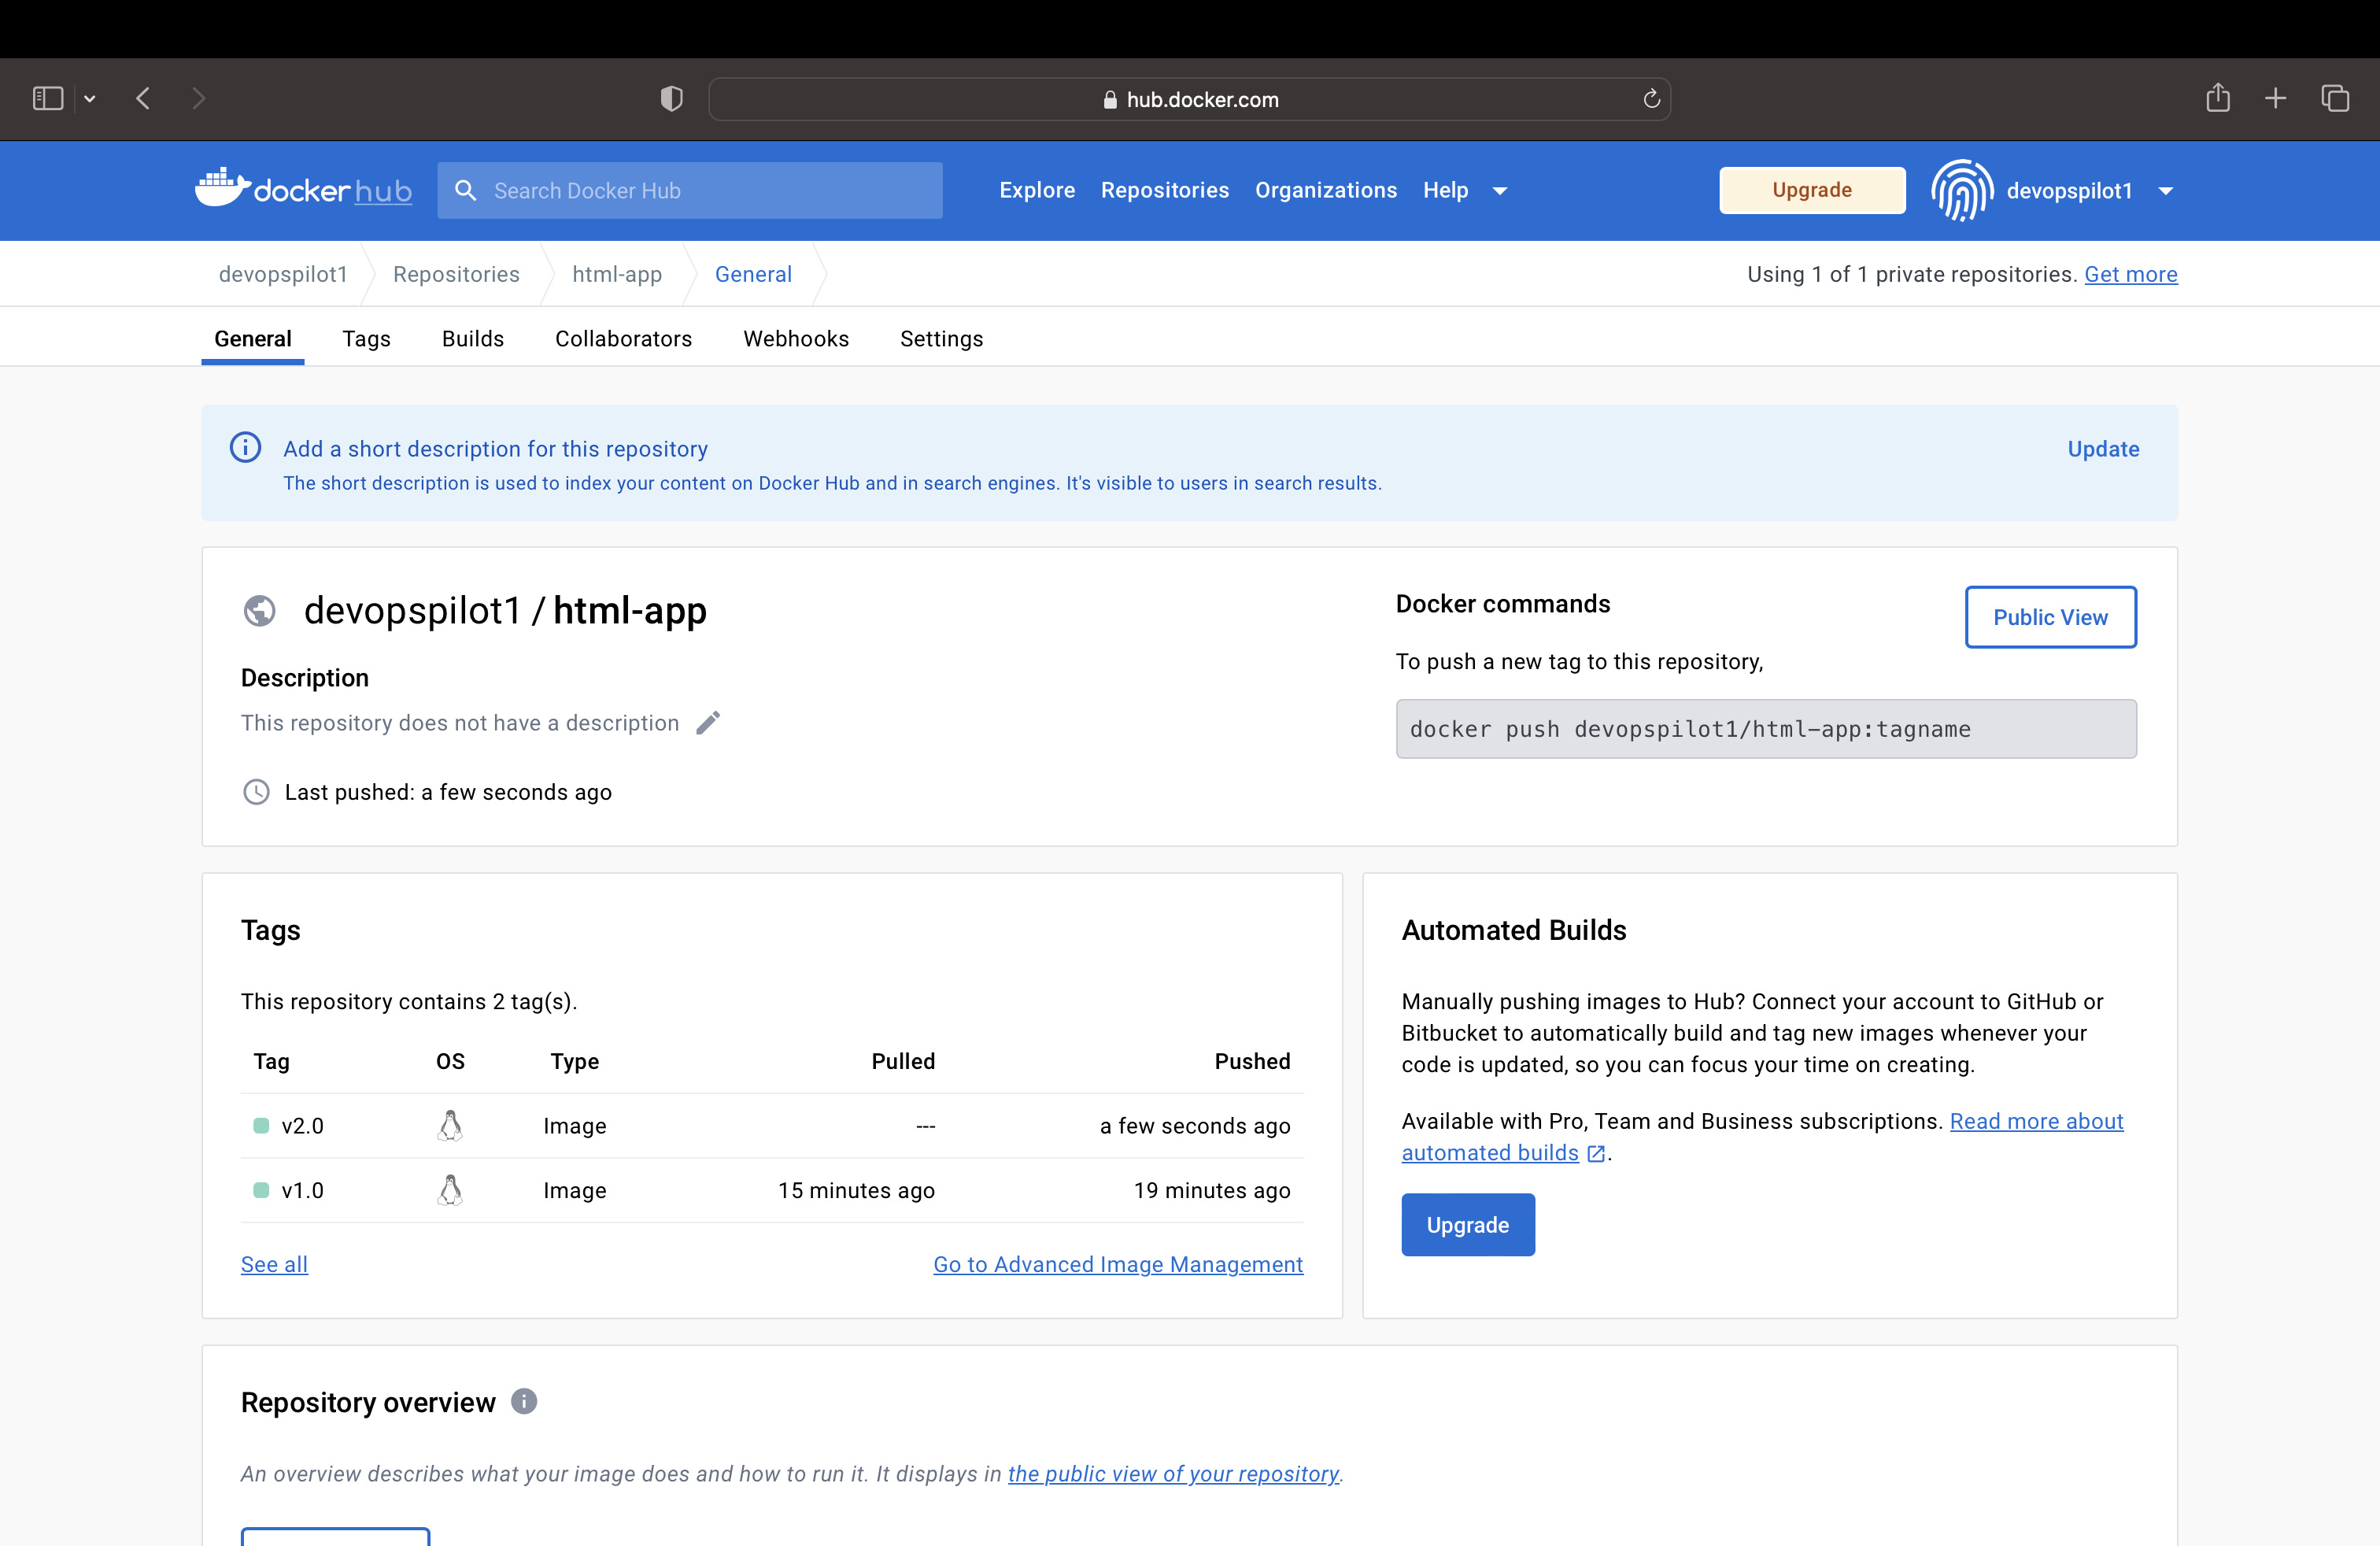
Task: Click the Linux penguin icon for v1.0
Action: [x=450, y=1190]
